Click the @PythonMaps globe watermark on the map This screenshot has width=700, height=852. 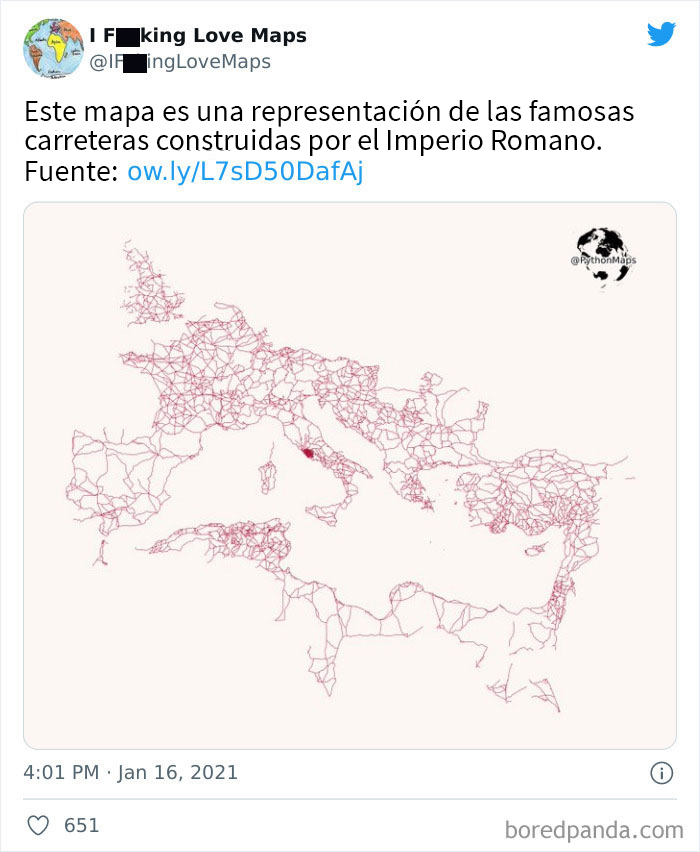pos(603,249)
